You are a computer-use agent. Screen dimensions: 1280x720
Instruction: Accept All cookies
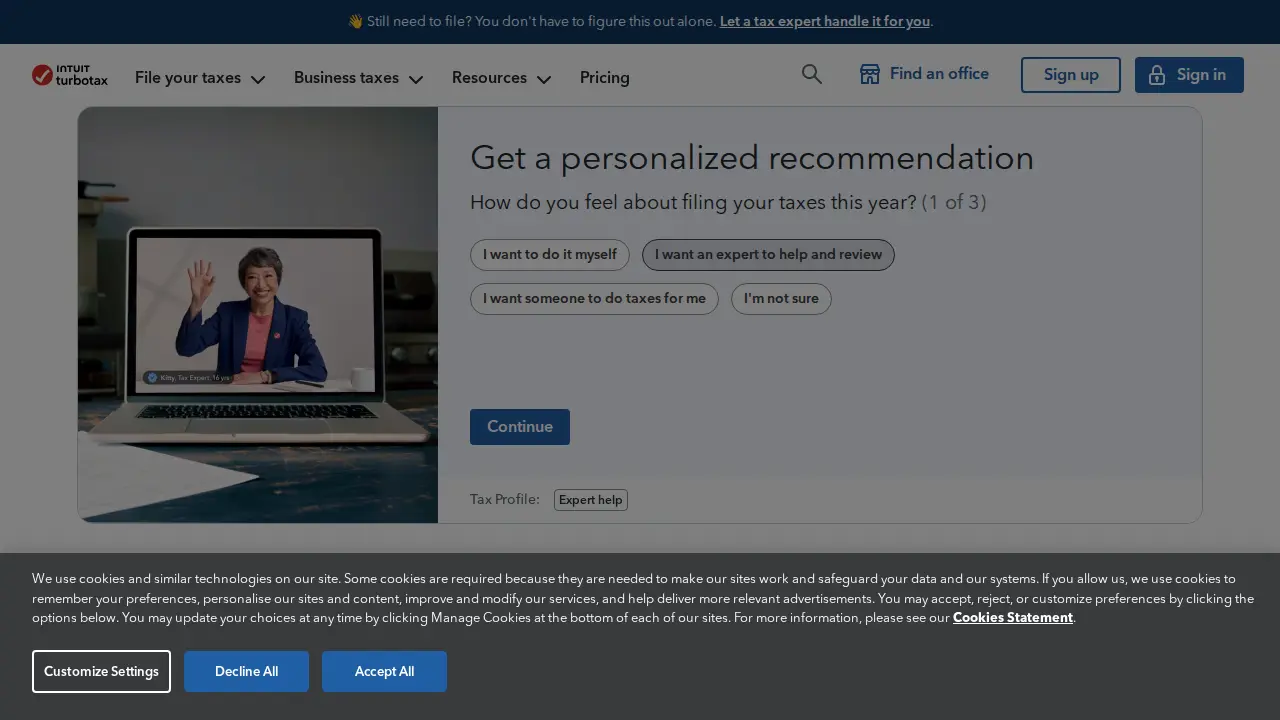pos(384,671)
